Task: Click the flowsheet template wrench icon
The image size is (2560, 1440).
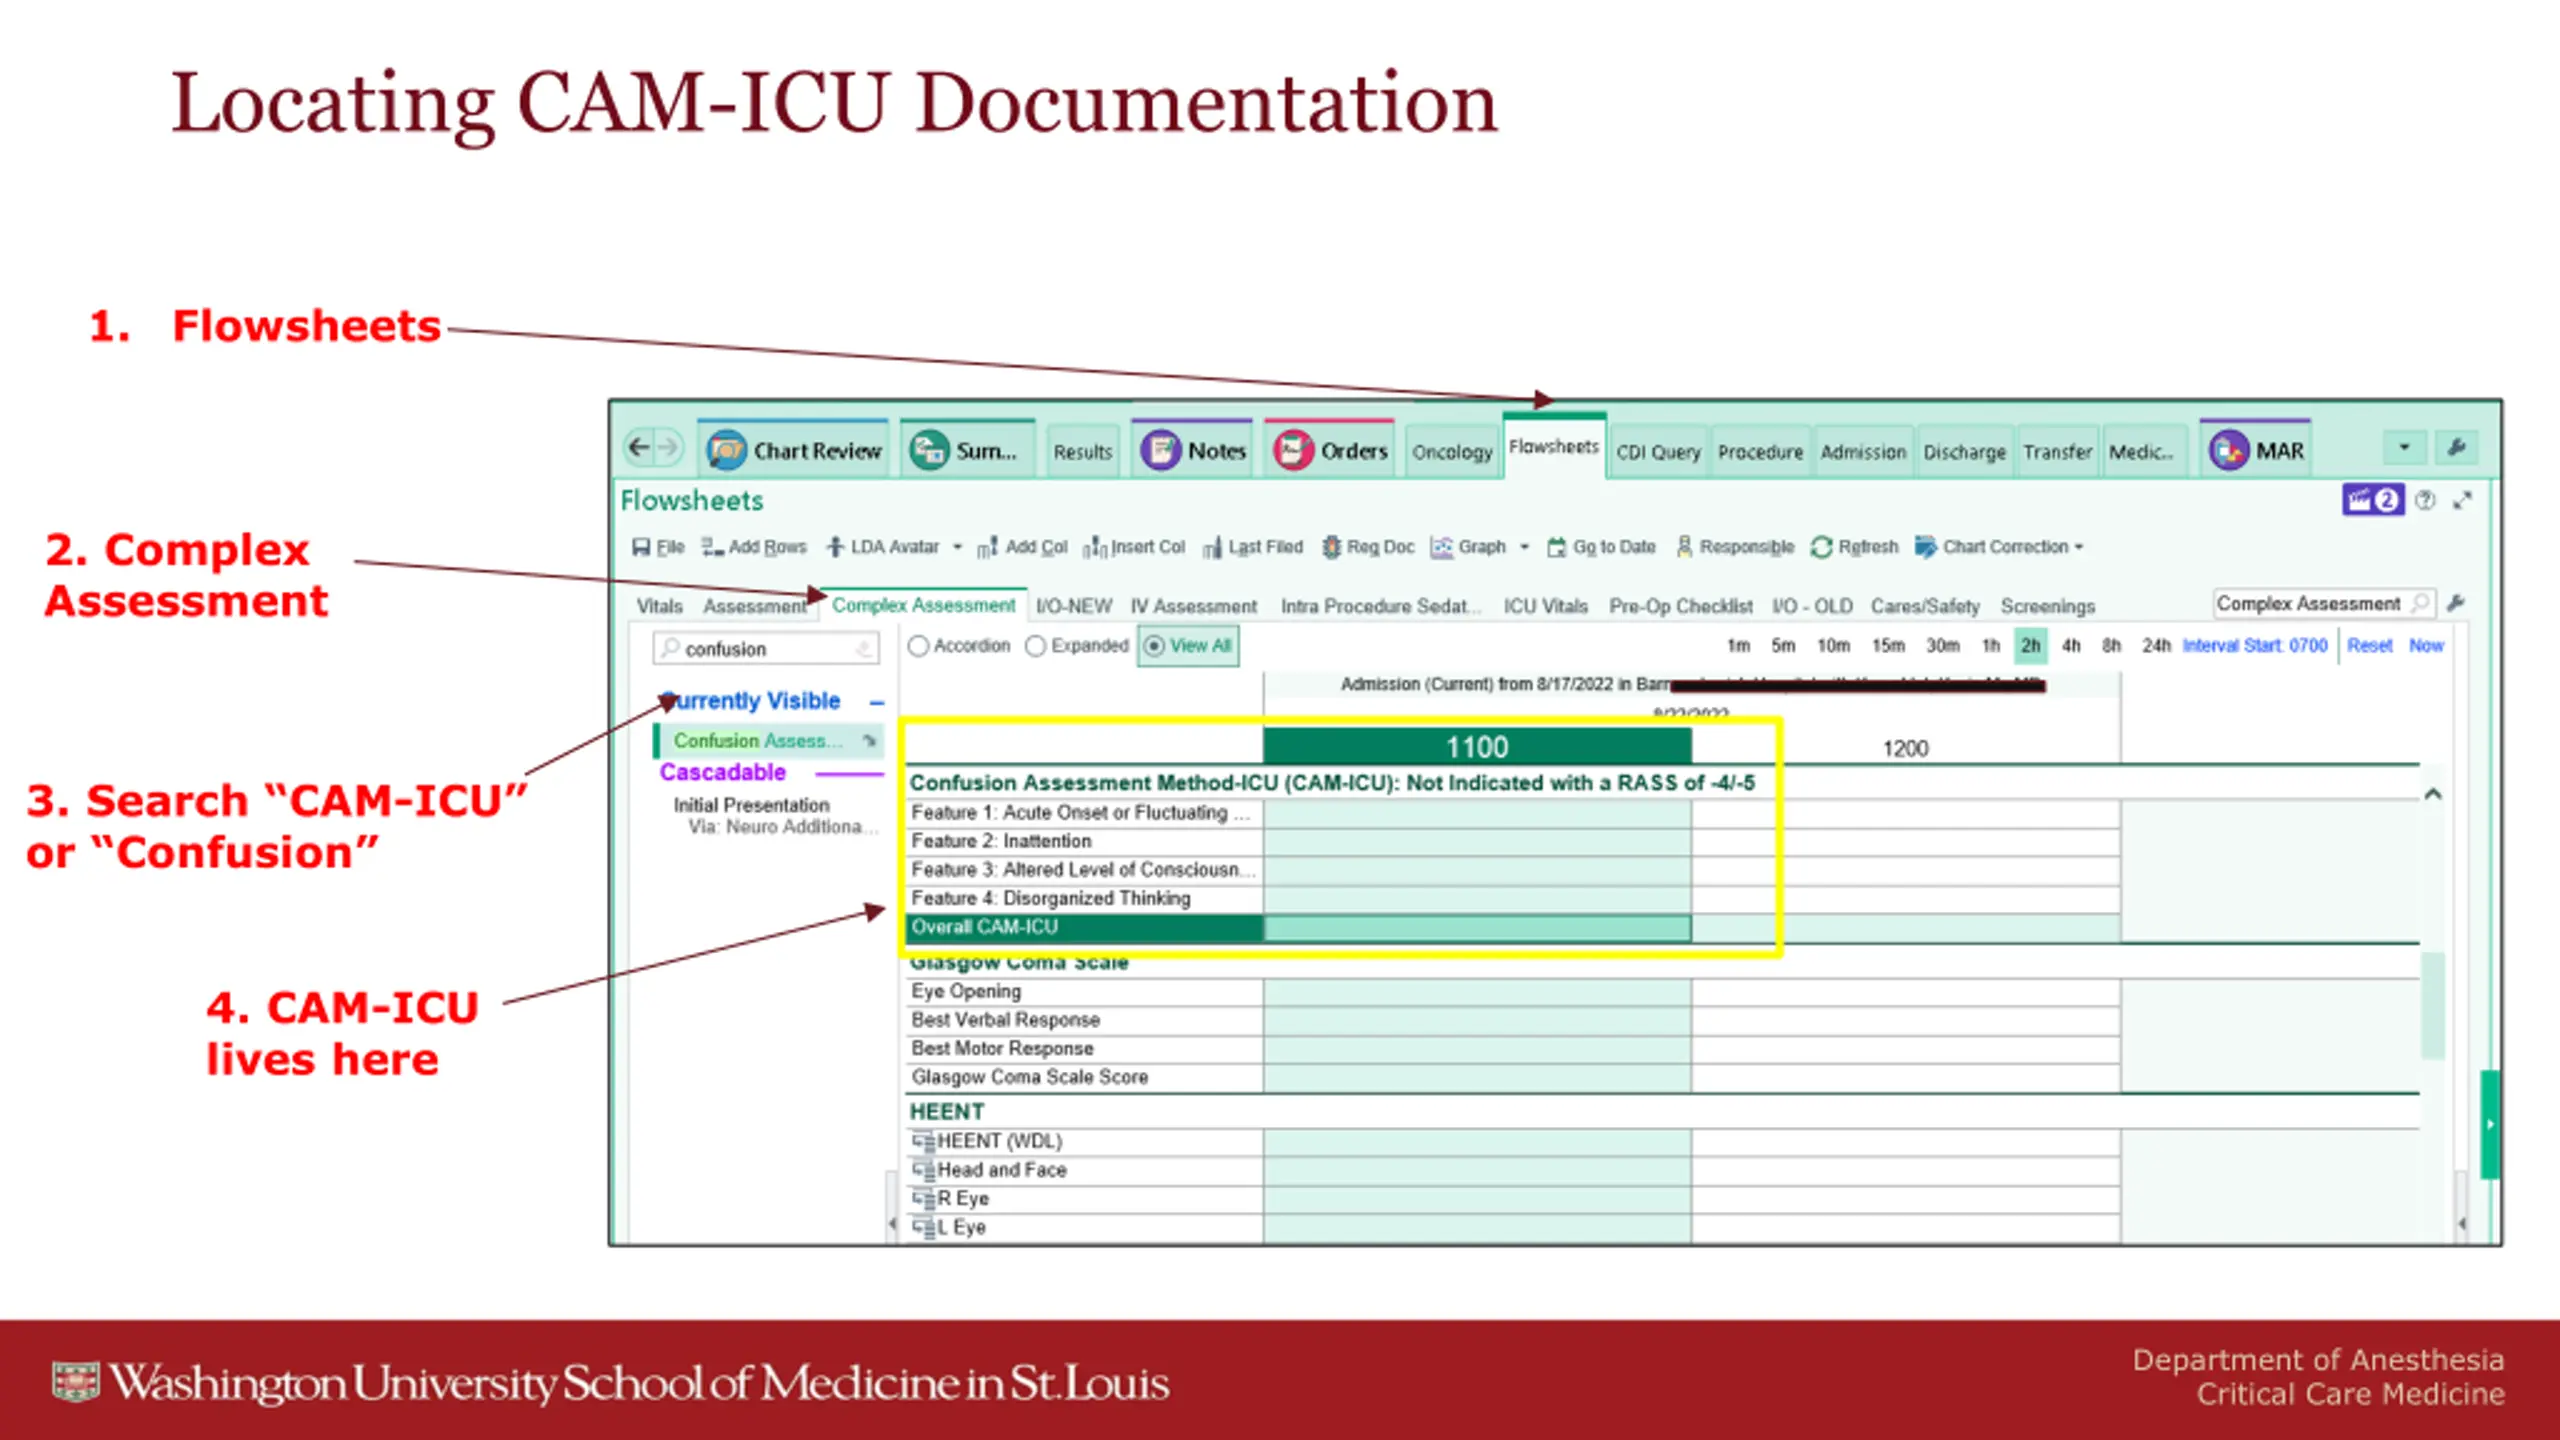Action: click(x=2456, y=603)
